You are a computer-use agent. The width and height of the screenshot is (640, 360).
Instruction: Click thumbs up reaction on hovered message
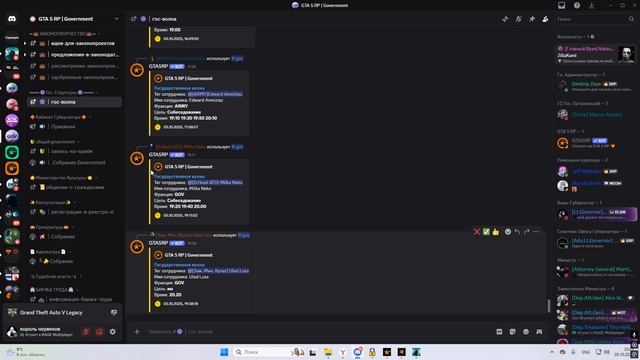tap(496, 232)
